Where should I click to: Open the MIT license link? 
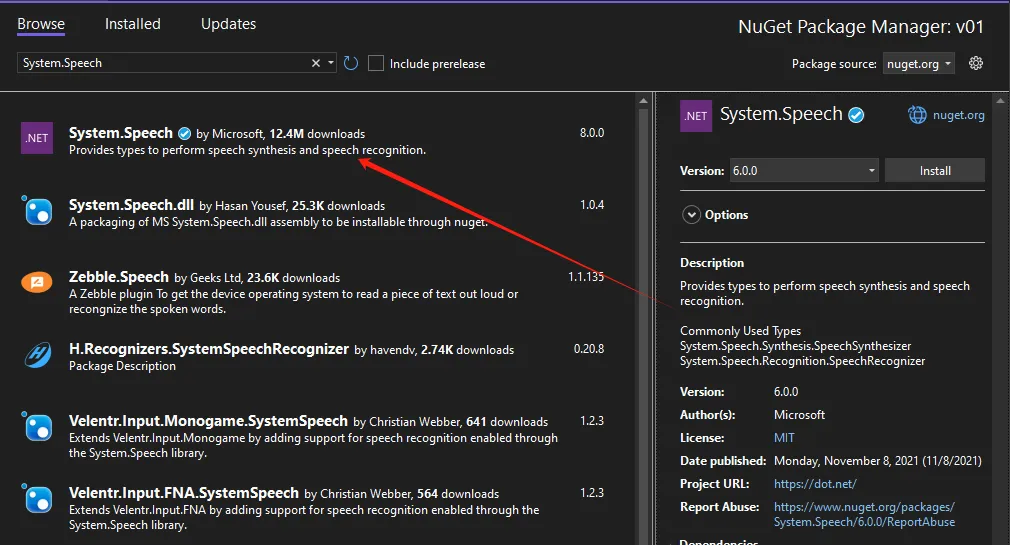coord(784,437)
